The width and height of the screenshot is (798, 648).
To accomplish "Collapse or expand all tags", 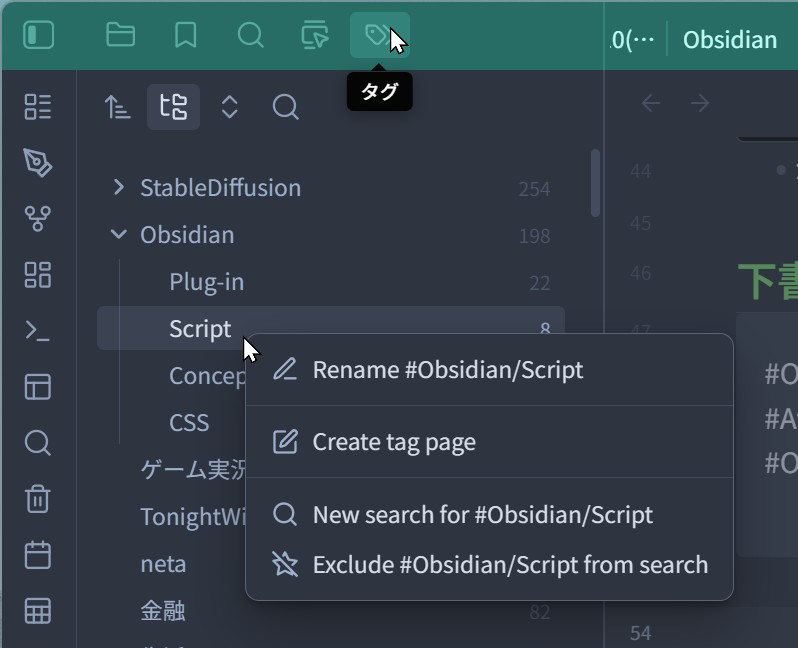I will pos(230,107).
